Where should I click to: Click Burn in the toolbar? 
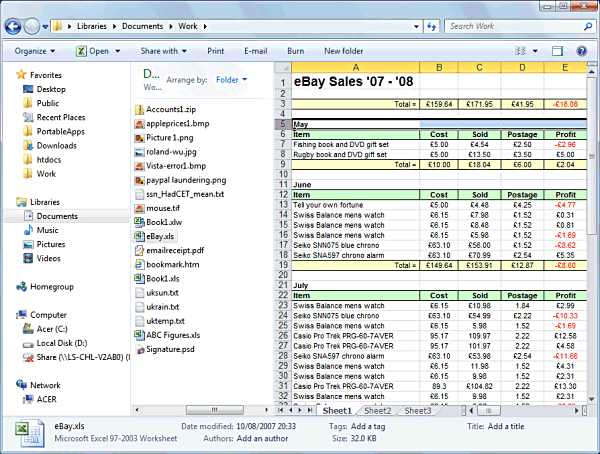(x=295, y=51)
